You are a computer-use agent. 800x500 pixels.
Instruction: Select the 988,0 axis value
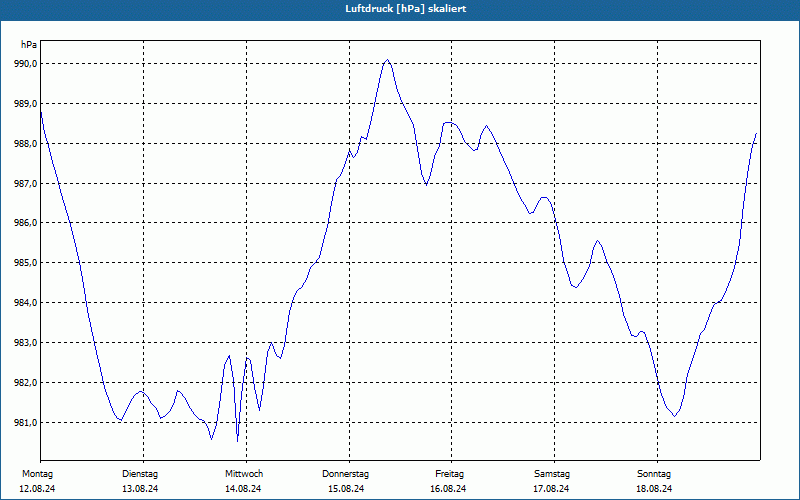tap(25, 143)
